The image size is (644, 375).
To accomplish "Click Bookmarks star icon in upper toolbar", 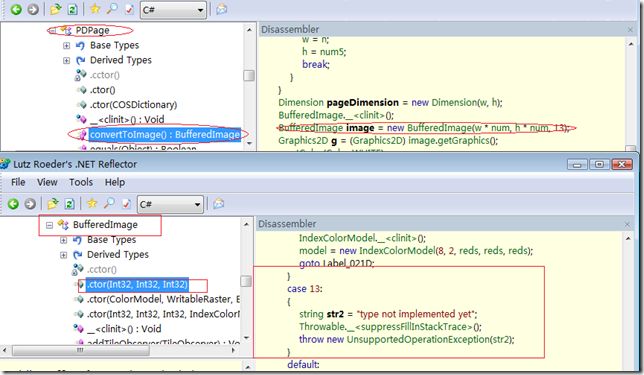I will [95, 9].
